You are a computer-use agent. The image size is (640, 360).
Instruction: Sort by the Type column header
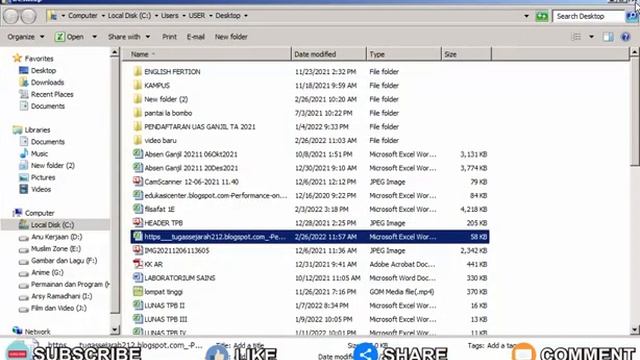pos(403,54)
